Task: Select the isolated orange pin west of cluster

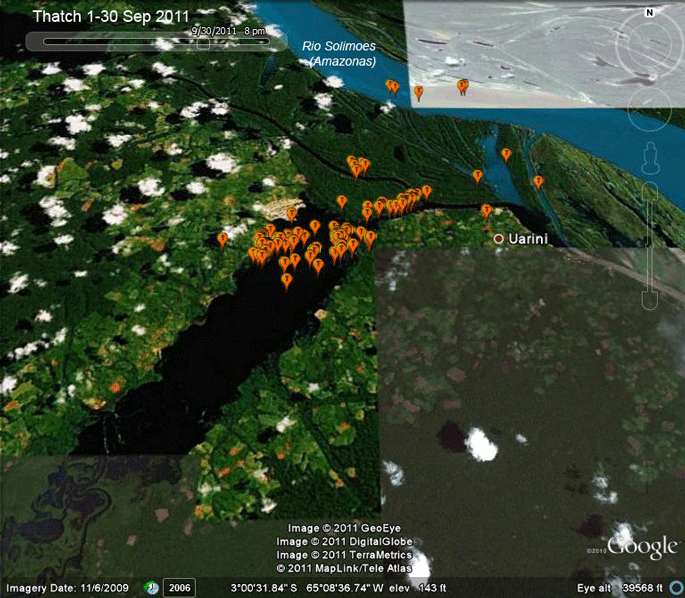Action: [222, 241]
